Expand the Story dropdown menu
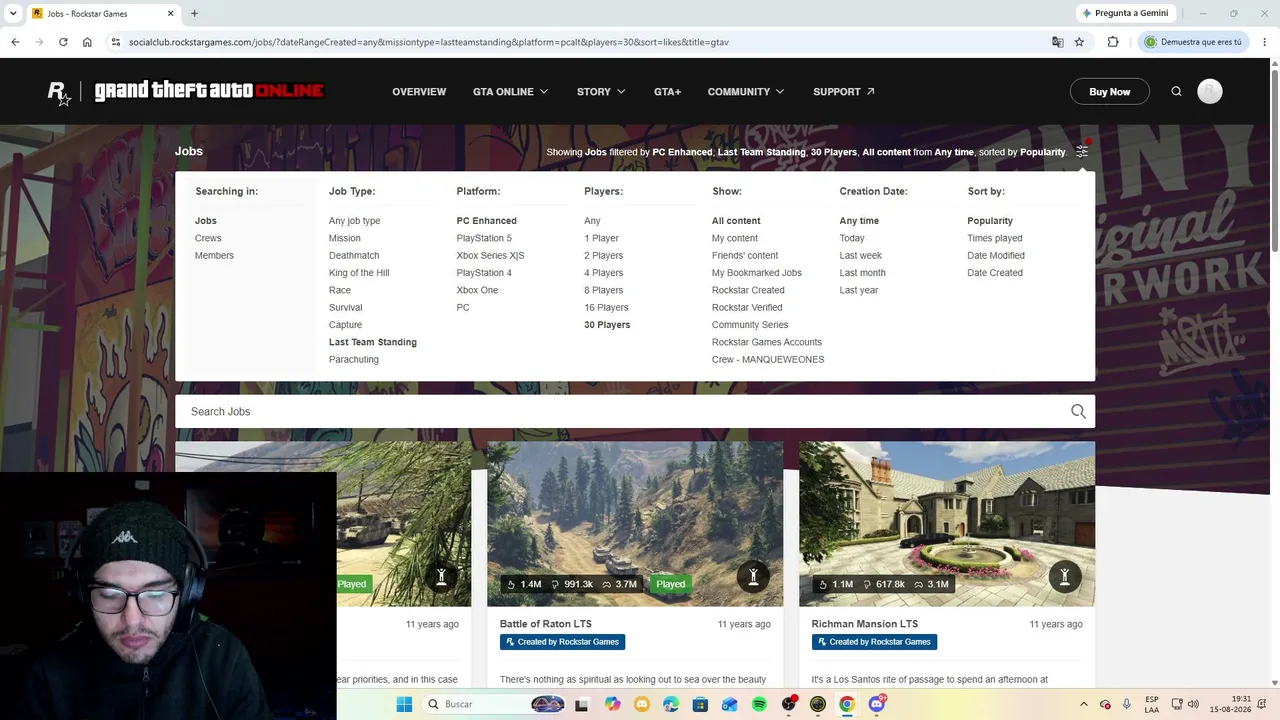1280x720 pixels. (601, 92)
